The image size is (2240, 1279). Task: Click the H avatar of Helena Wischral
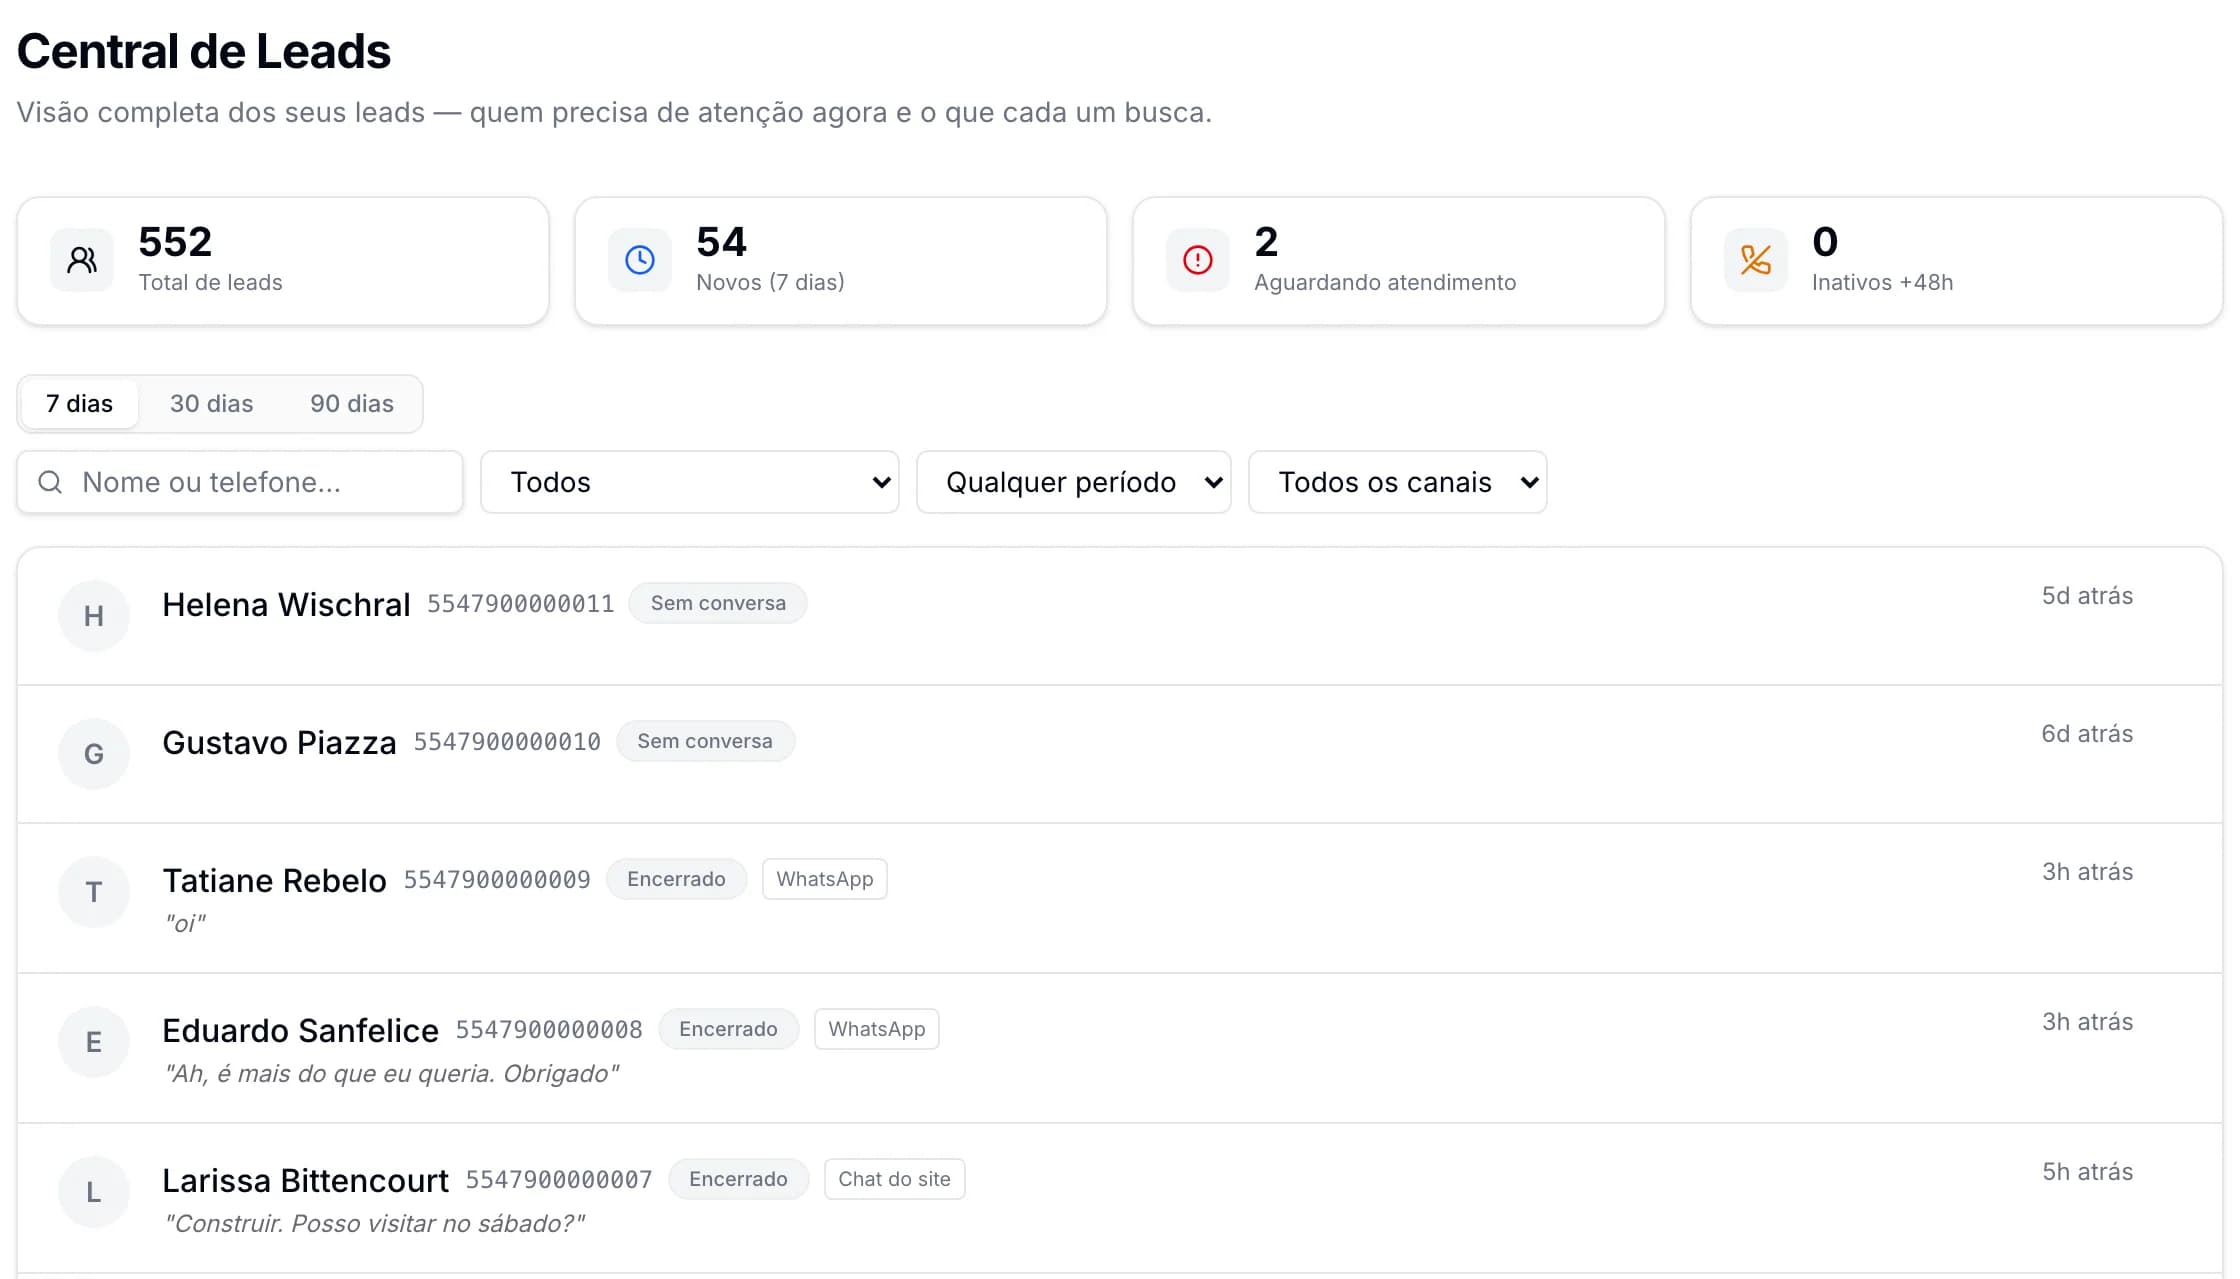point(94,616)
